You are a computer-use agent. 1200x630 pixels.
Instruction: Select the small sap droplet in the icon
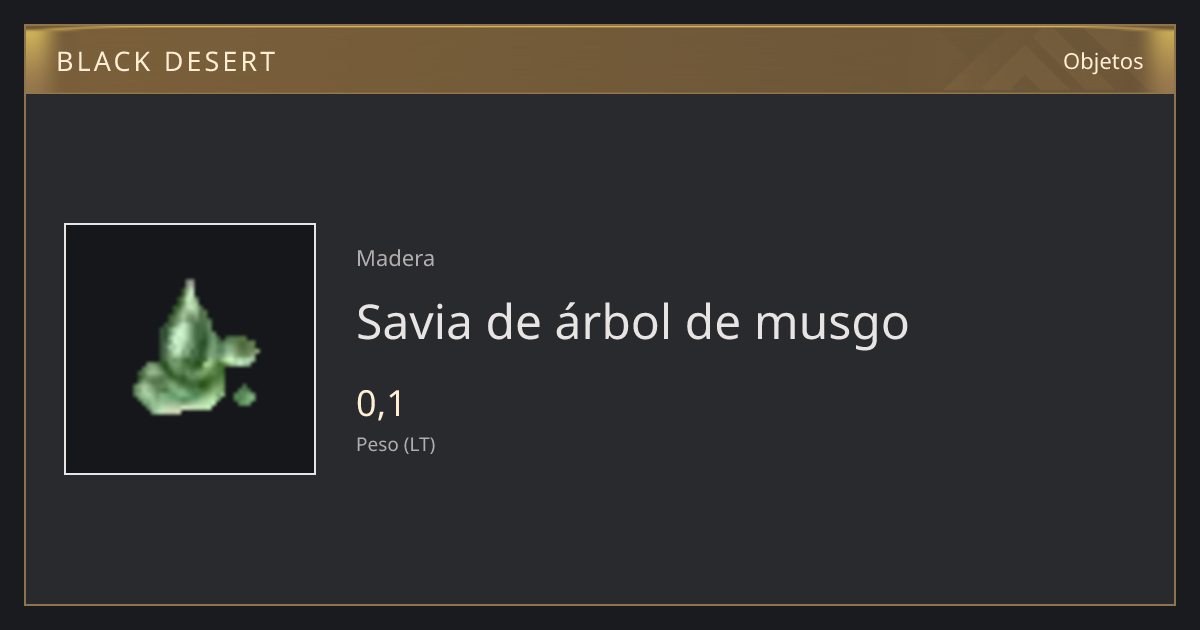coord(244,396)
